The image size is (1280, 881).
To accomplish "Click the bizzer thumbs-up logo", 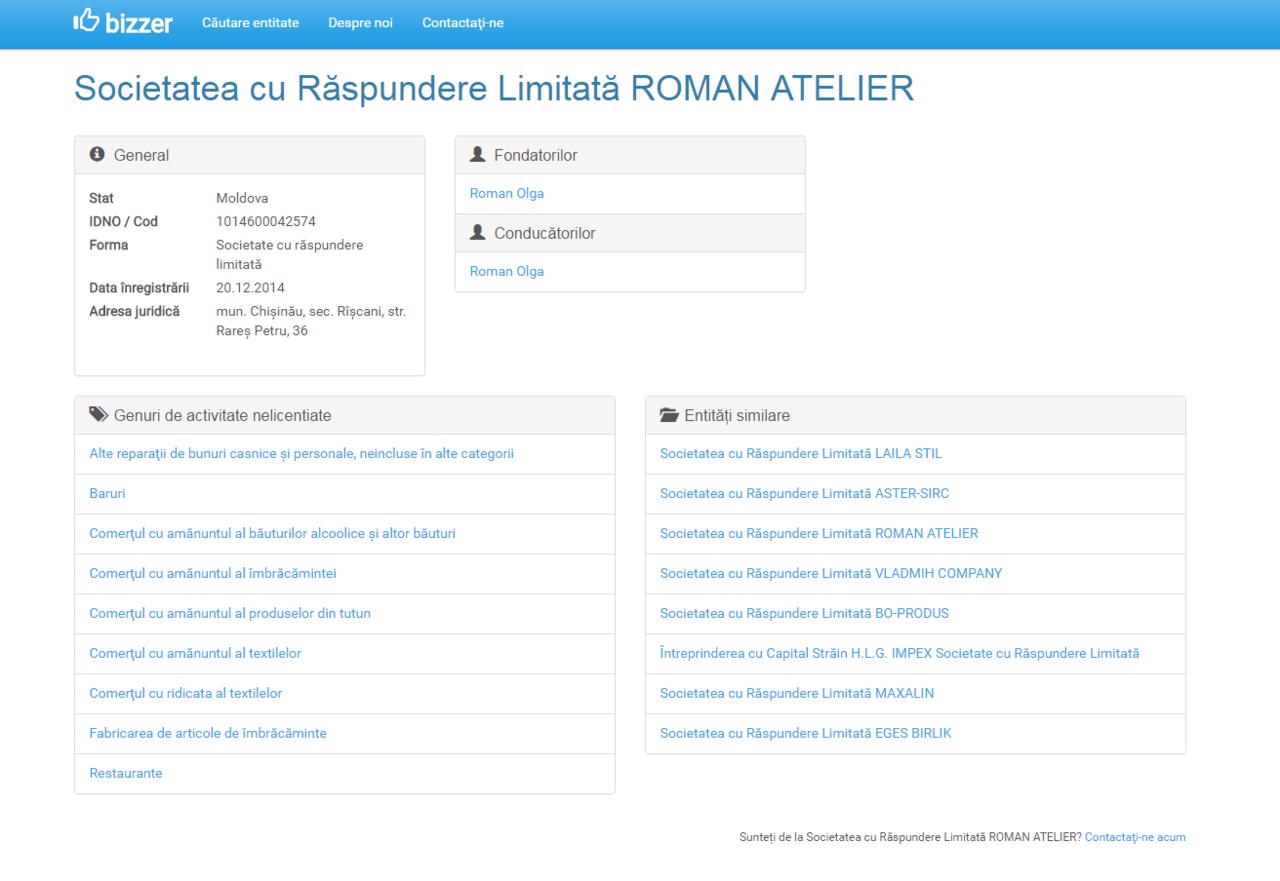I will tap(123, 21).
